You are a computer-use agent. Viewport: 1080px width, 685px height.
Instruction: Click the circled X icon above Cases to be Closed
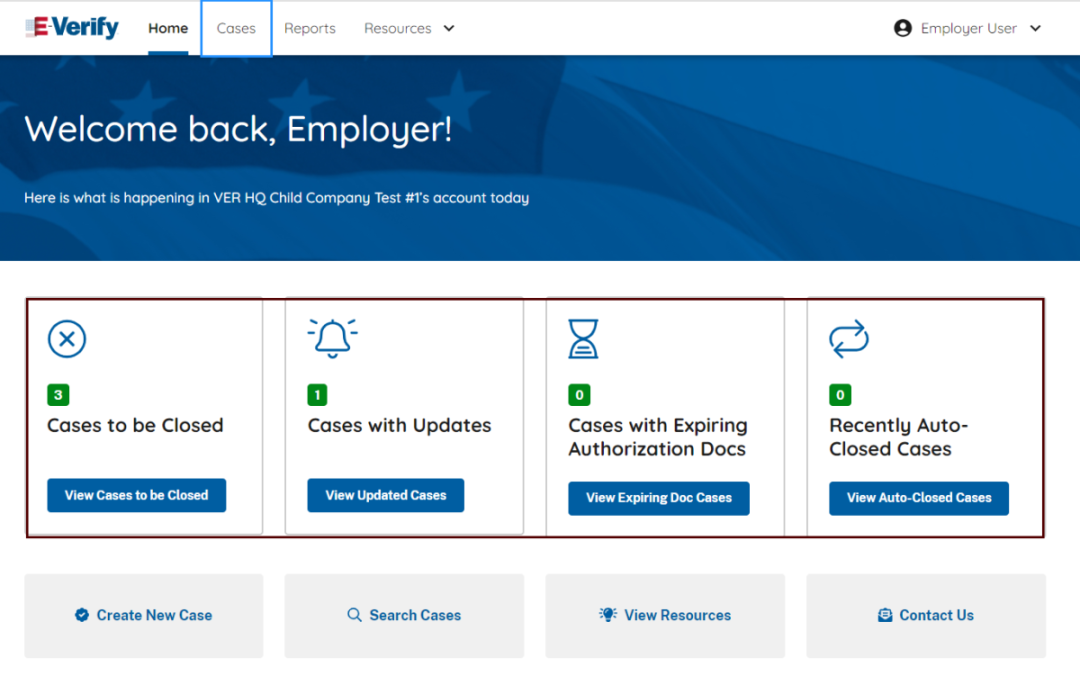[67, 340]
